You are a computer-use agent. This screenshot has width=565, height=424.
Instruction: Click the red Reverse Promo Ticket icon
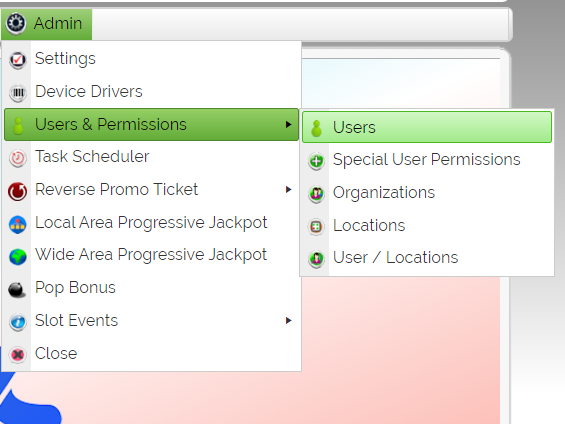pyautogui.click(x=18, y=191)
